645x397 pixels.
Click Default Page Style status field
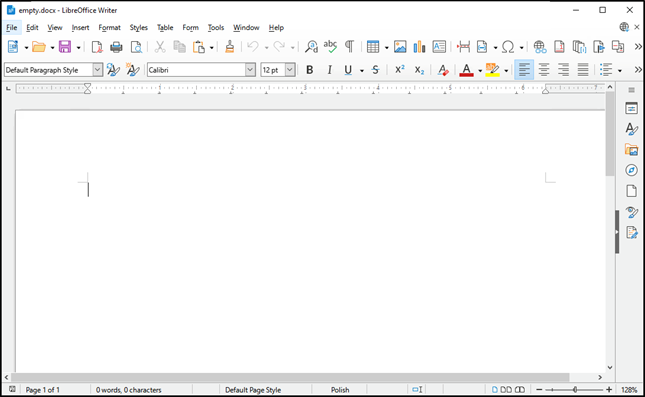[253, 390]
